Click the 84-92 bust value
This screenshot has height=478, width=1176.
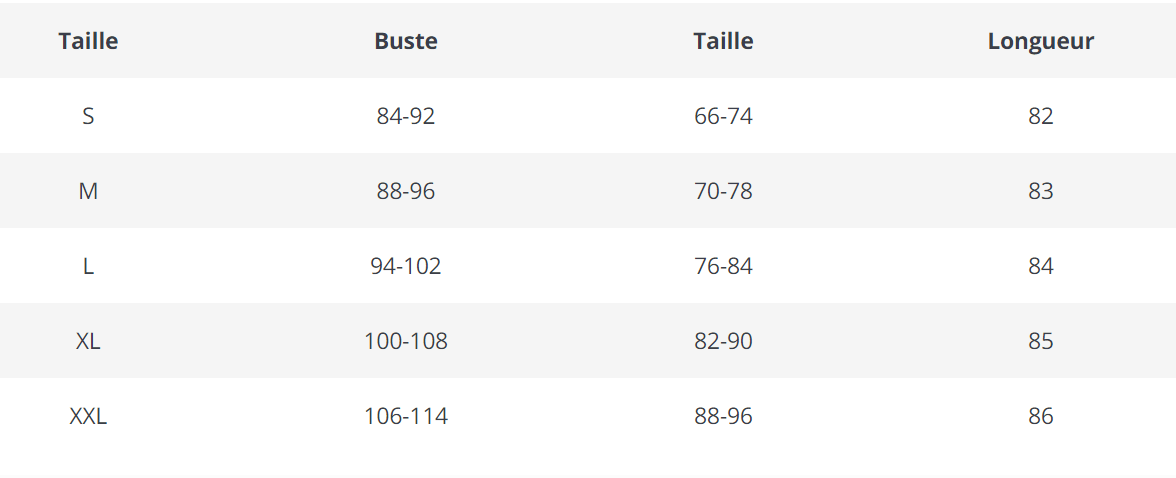[x=406, y=116]
